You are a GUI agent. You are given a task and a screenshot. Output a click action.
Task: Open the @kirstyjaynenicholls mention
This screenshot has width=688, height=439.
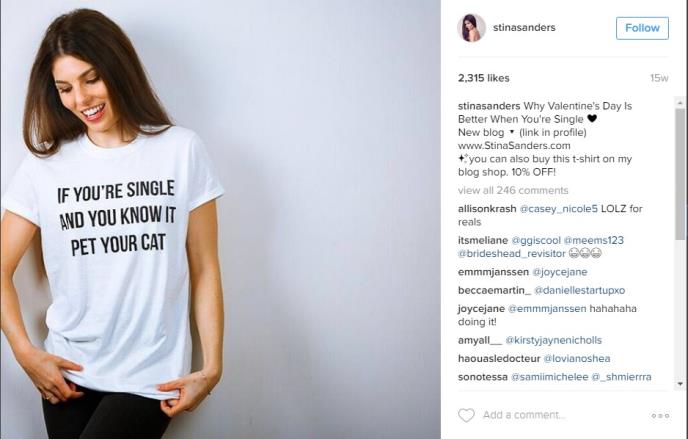(x=553, y=340)
